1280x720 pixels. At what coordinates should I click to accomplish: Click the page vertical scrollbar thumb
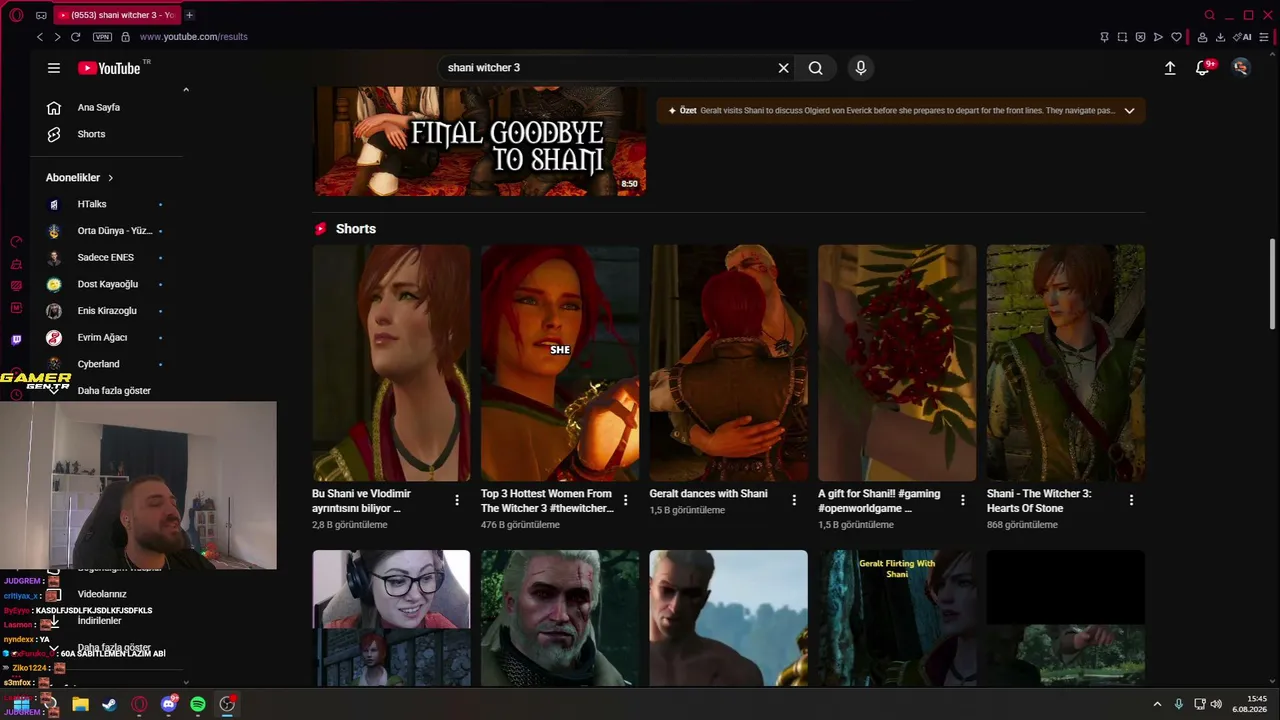click(1272, 283)
